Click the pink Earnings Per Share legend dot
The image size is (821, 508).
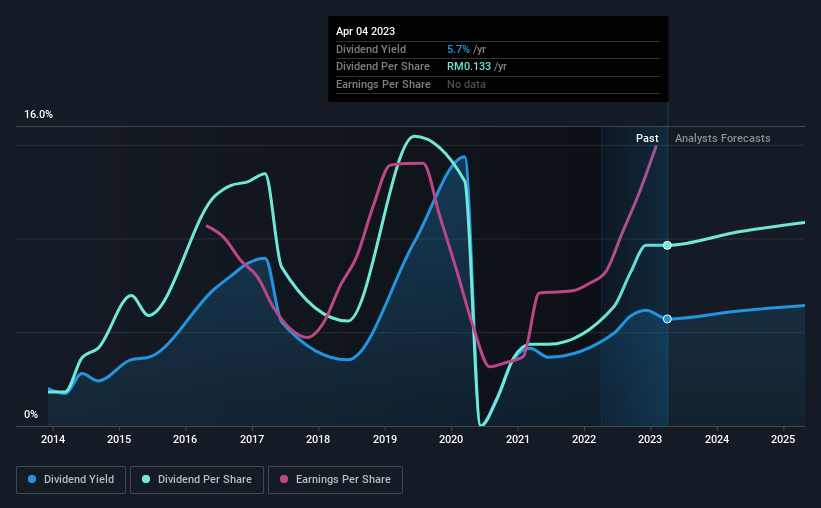pyautogui.click(x=284, y=479)
